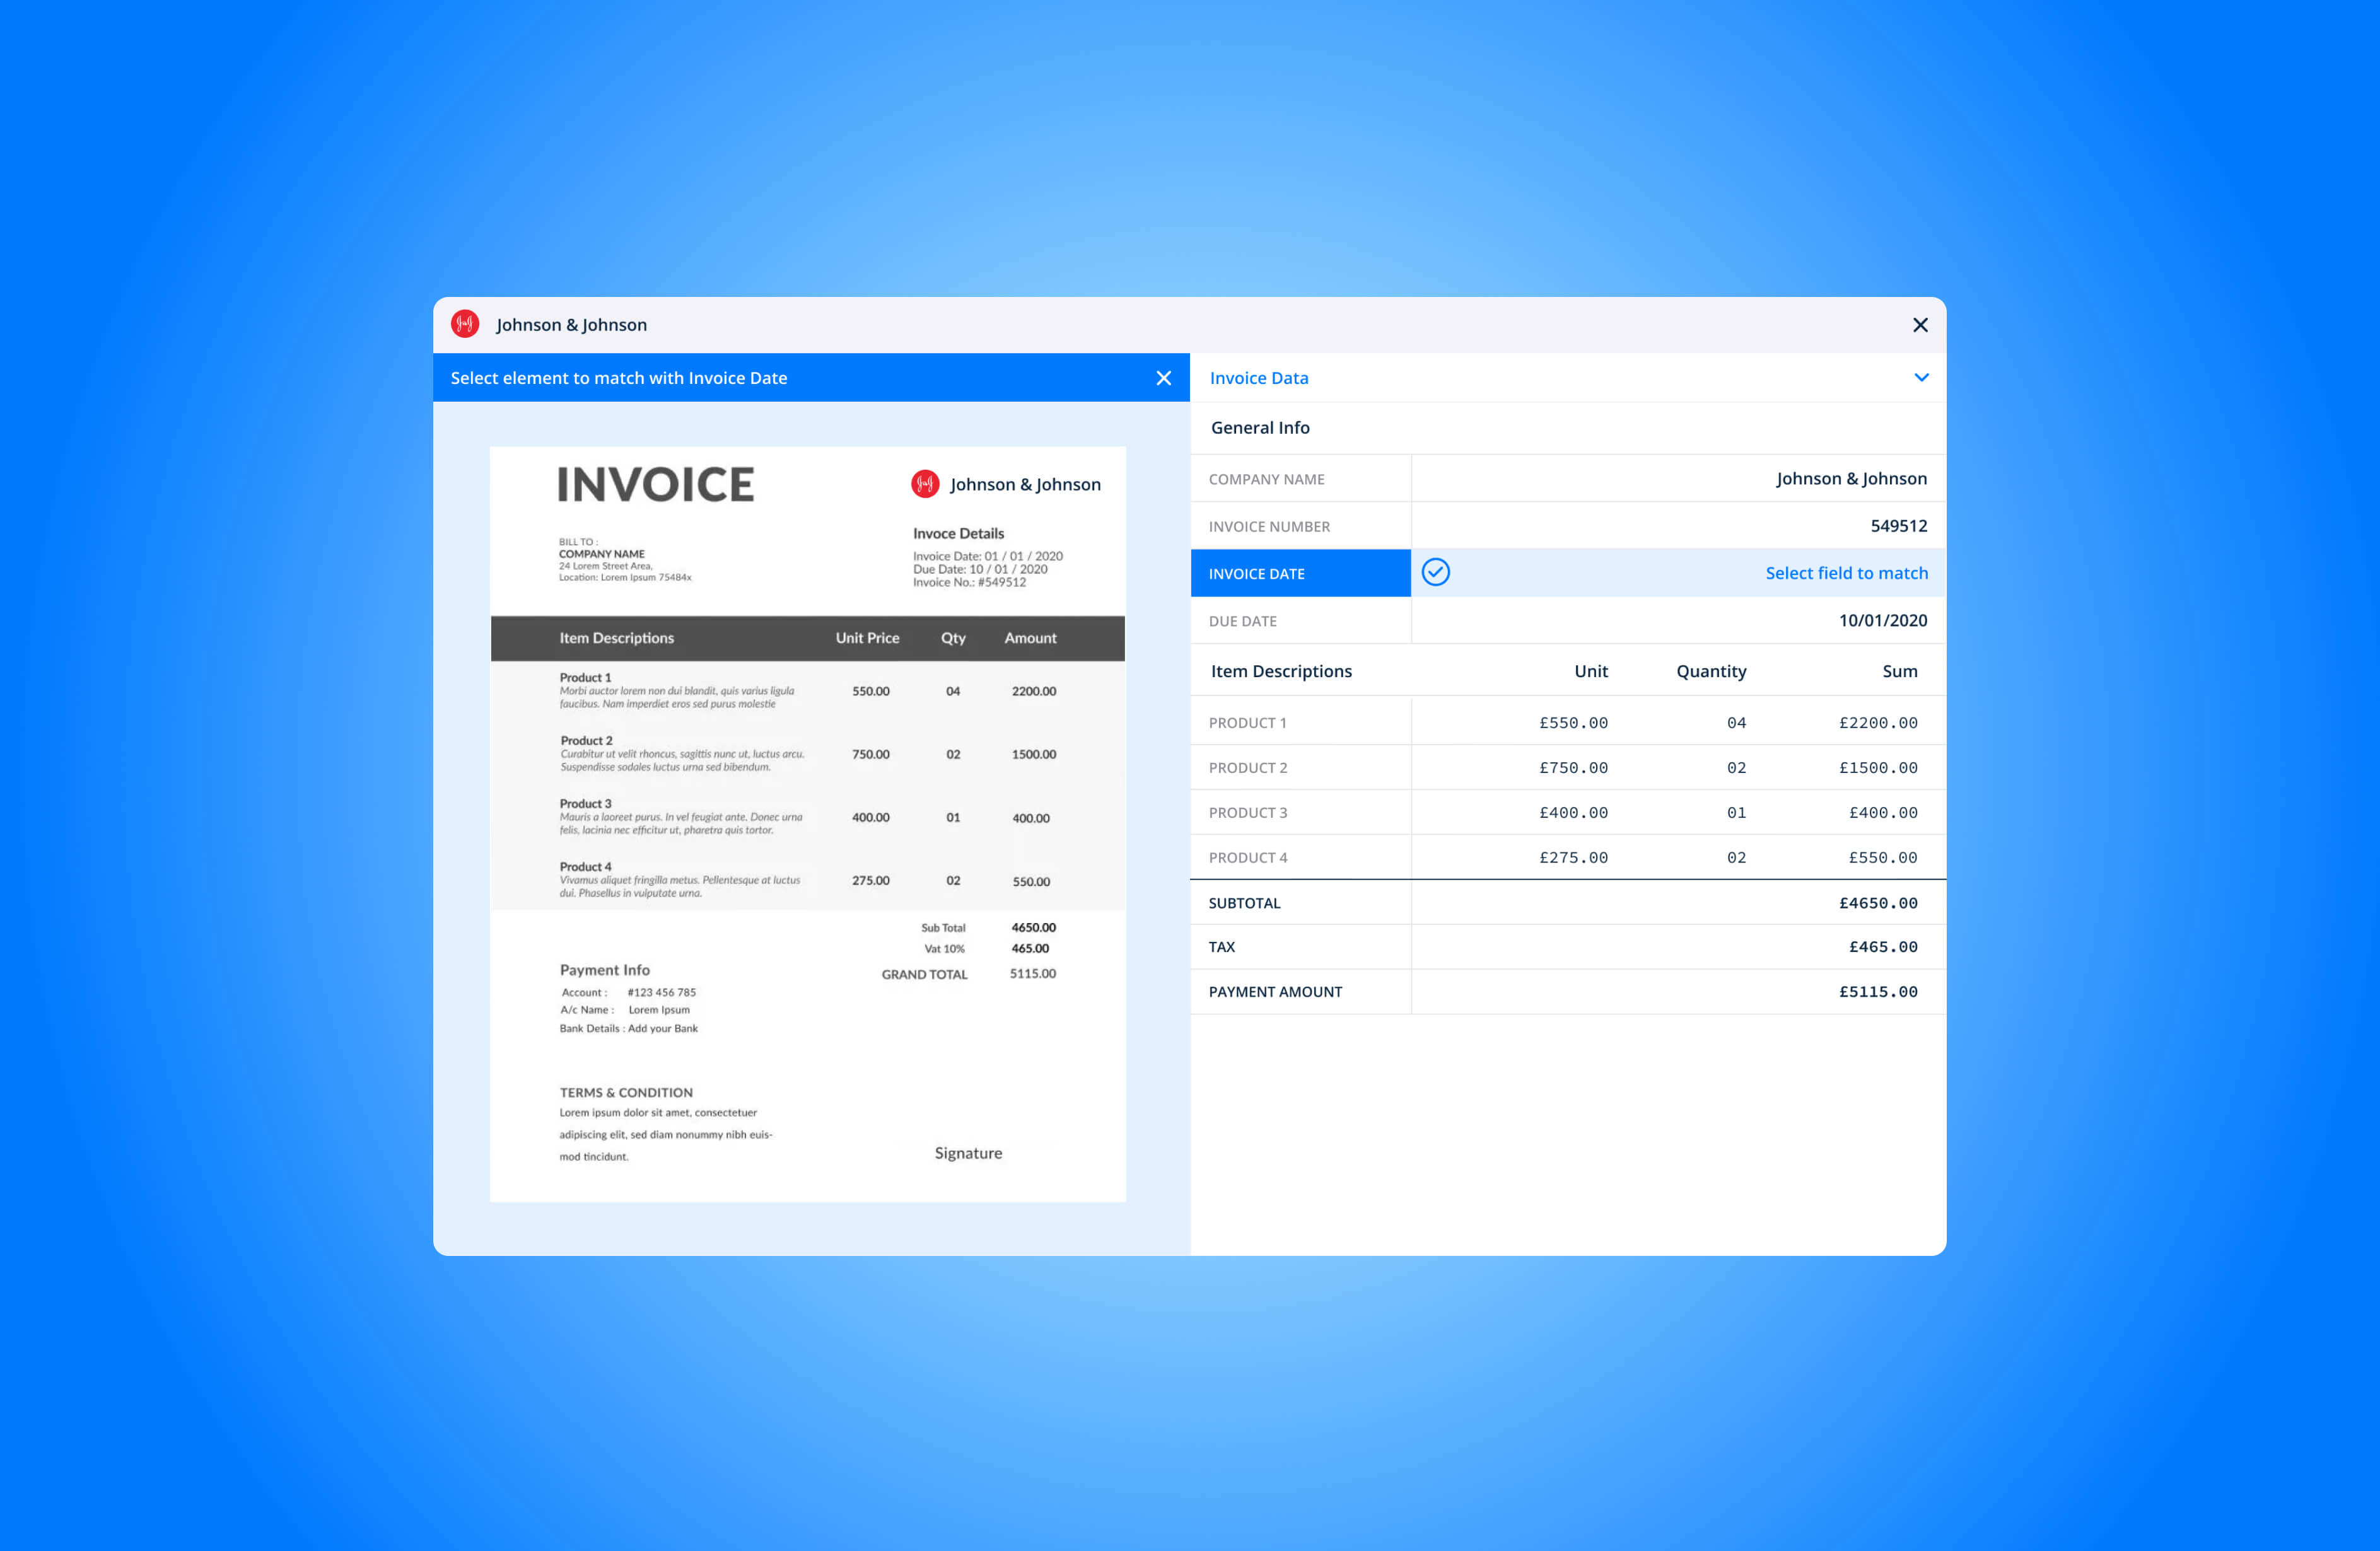Click the due date value 10/01/2020
2380x1551 pixels.
1882,620
